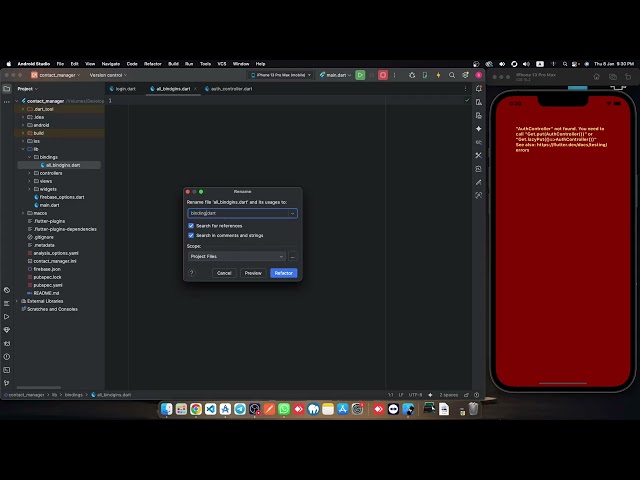640x480 pixels.
Task: Open the pink user account avatar
Action: click(478, 75)
